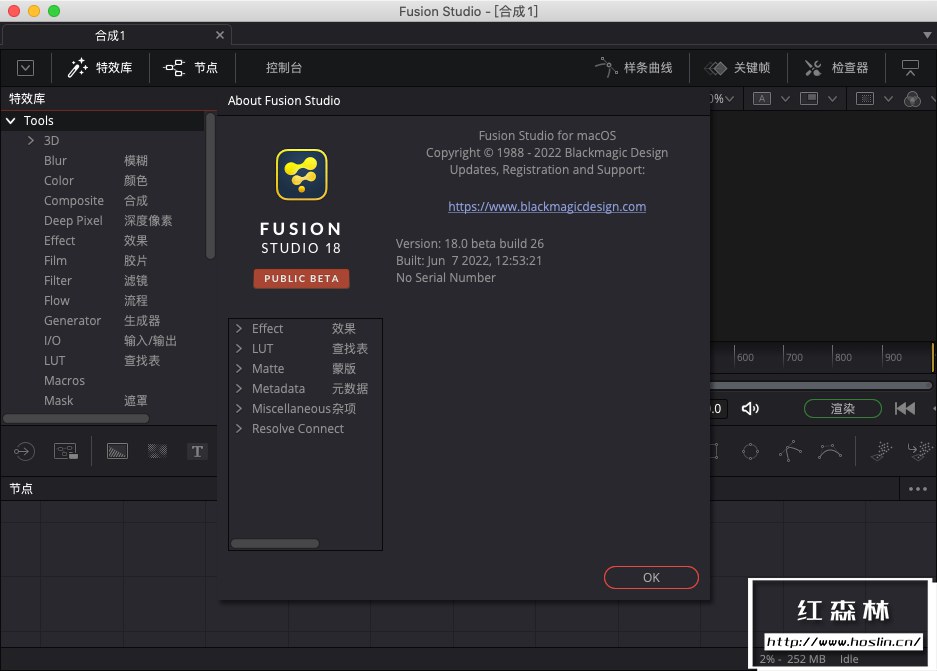This screenshot has height=671, width=937.
Task: Open the 控制台 Console
Action: (284, 68)
